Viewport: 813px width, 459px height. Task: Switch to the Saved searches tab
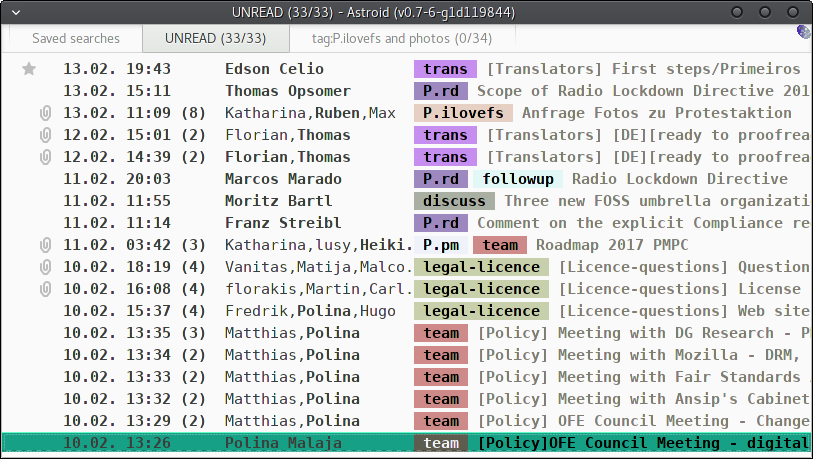[75, 39]
